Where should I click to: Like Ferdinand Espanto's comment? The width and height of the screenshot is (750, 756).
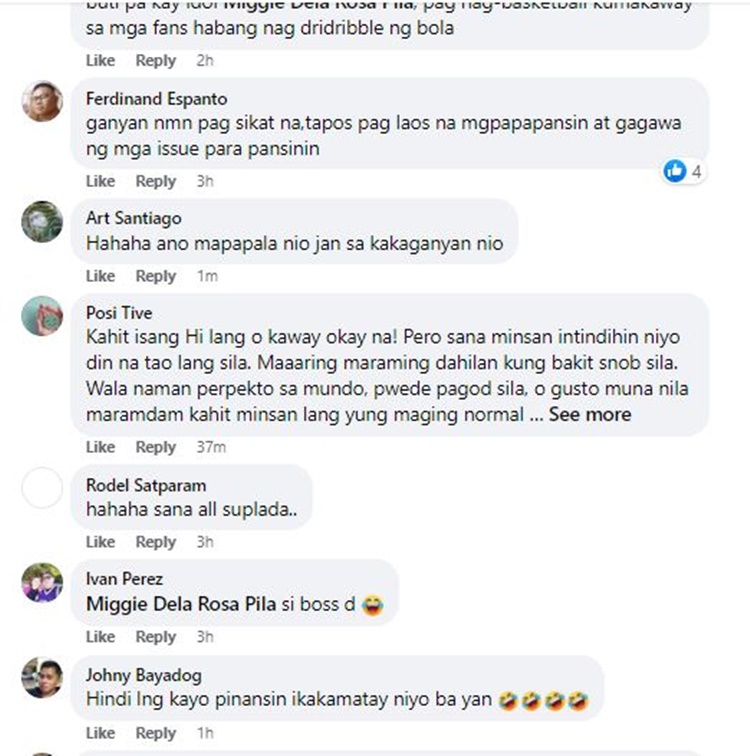(100, 181)
